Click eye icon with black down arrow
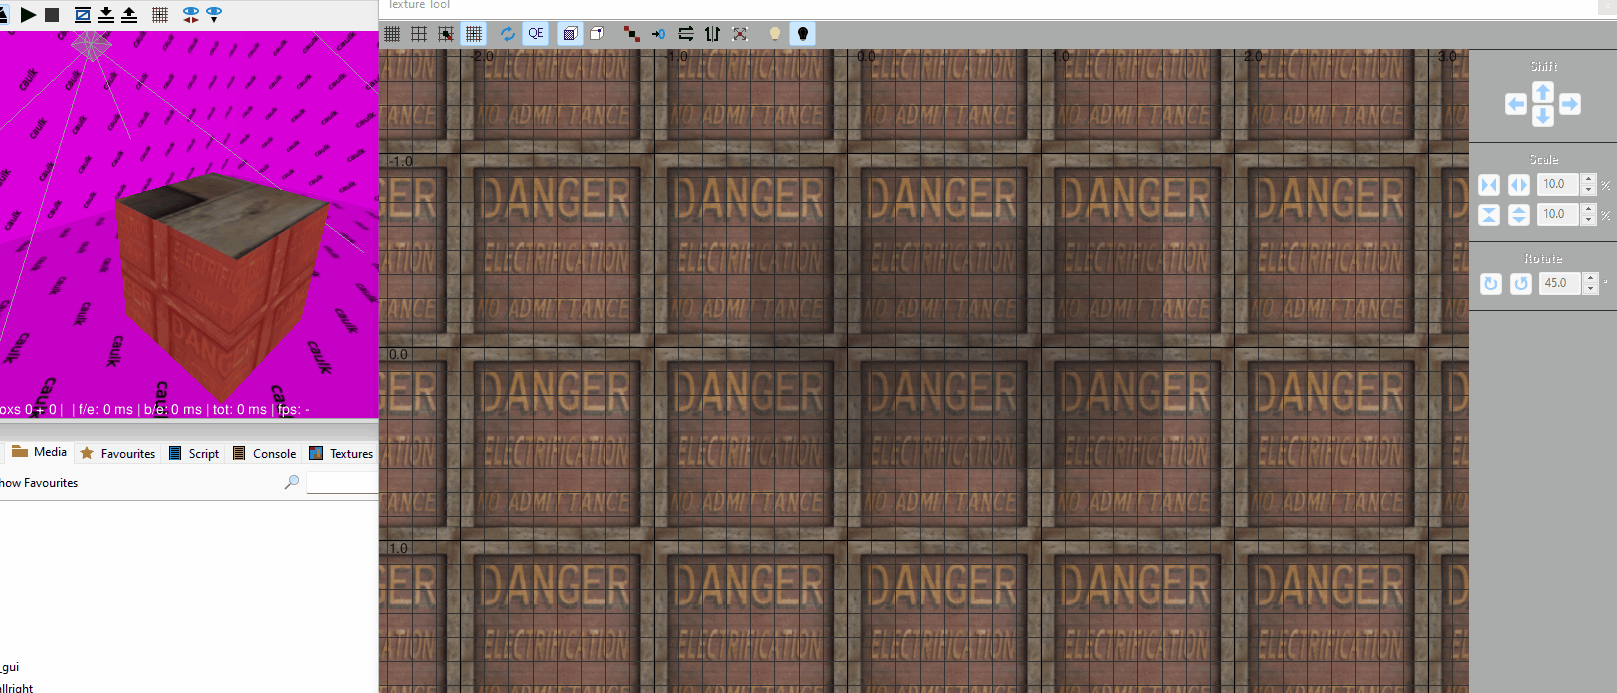Viewport: 1617px width, 693px height. tap(214, 15)
